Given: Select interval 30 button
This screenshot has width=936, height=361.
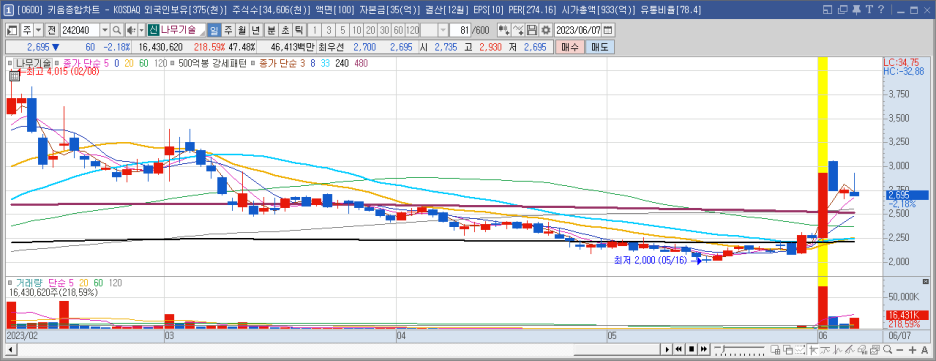Looking at the screenshot, I should [385, 30].
